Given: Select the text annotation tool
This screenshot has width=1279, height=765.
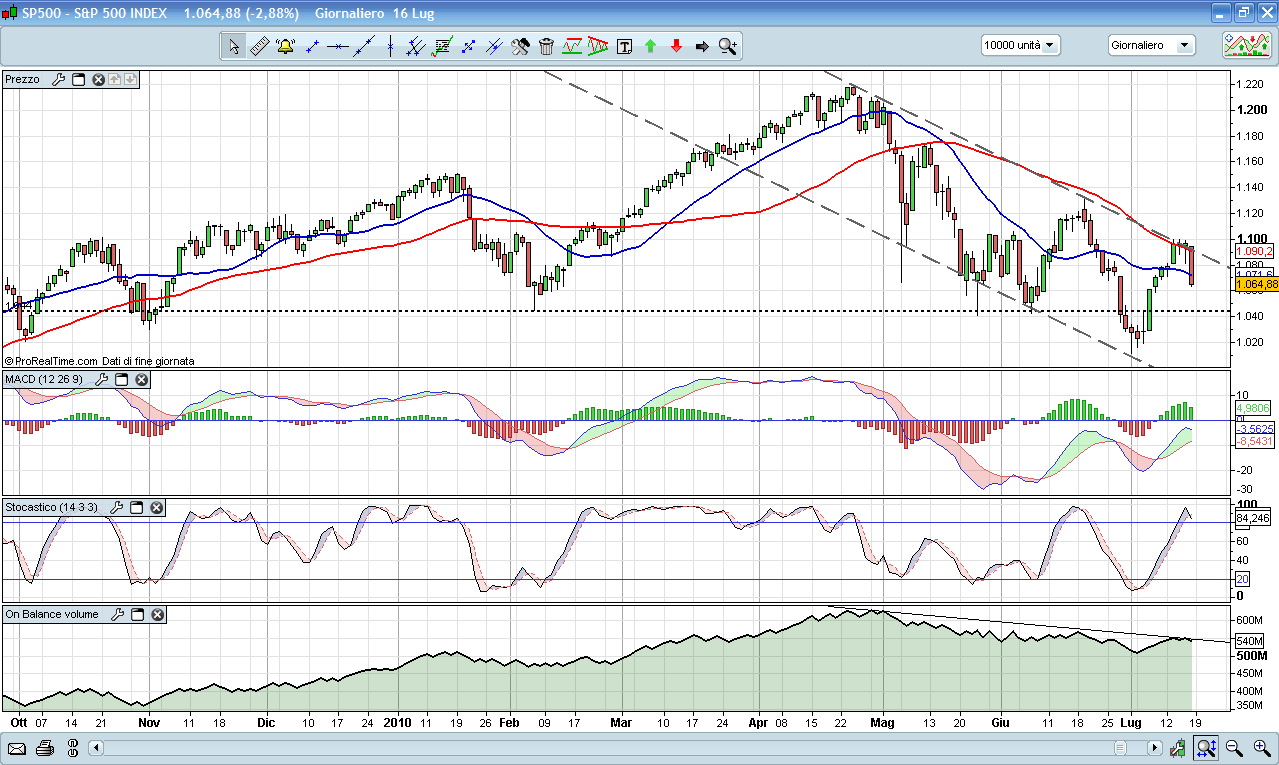Looking at the screenshot, I should tap(625, 46).
